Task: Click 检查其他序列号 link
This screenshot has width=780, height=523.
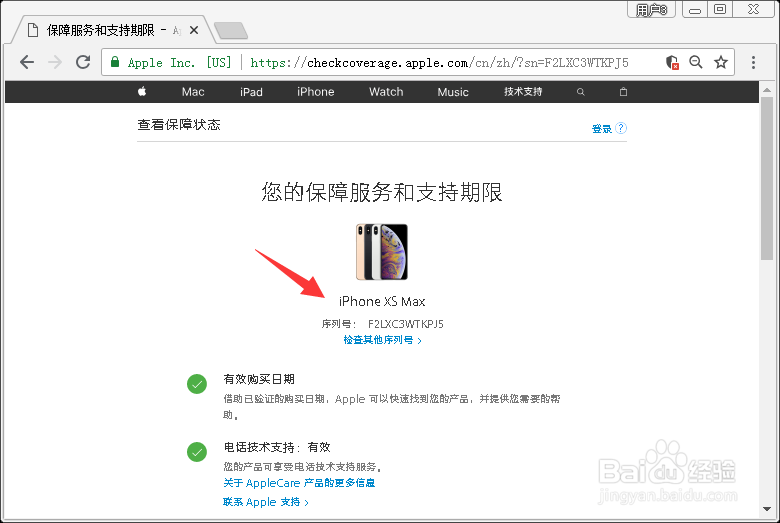Action: pyautogui.click(x=383, y=340)
